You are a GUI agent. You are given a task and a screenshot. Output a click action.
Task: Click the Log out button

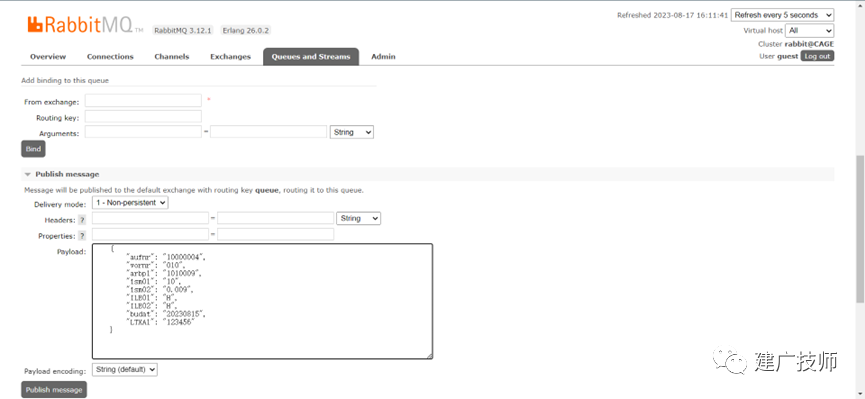coord(817,56)
